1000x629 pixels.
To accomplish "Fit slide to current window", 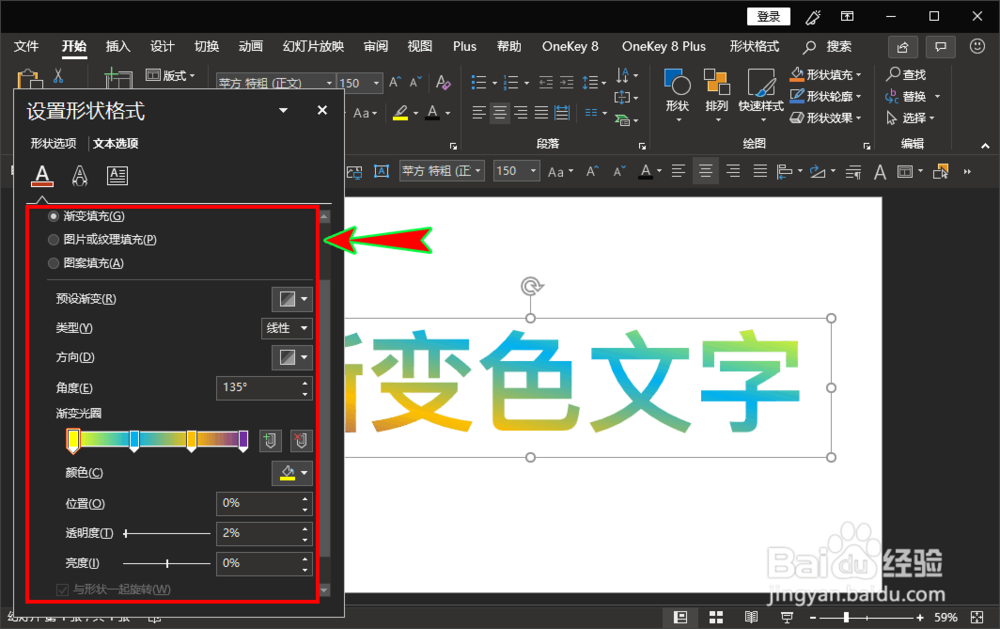I will point(977,617).
